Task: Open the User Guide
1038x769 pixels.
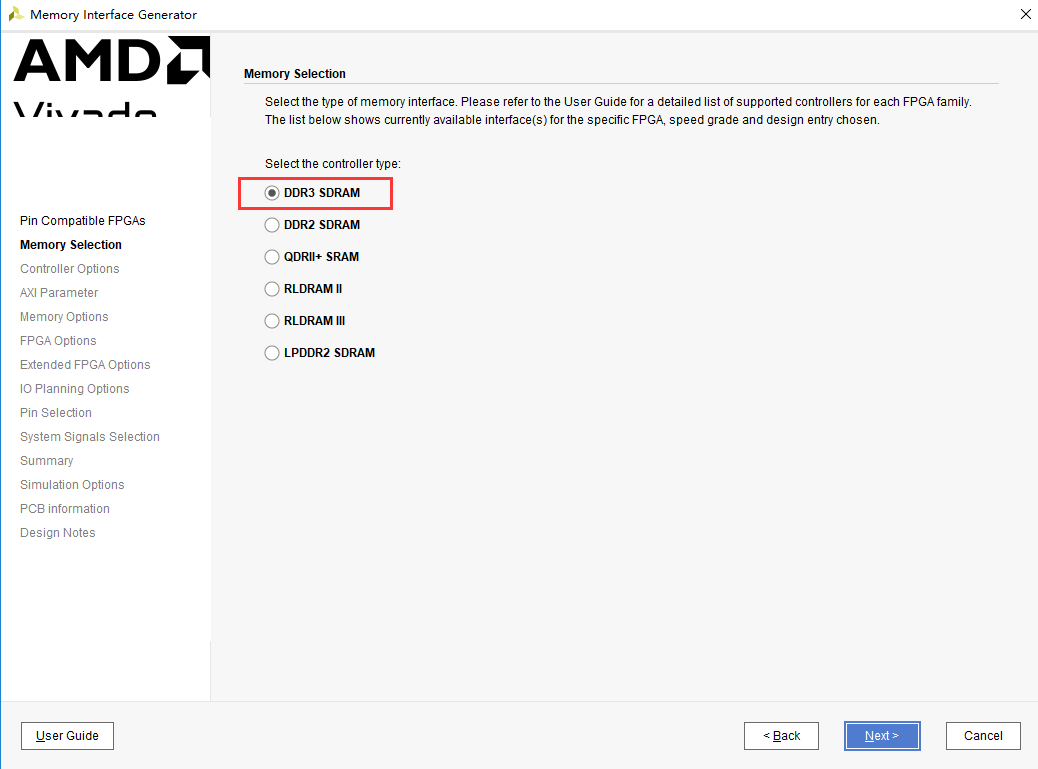Action: point(68,736)
